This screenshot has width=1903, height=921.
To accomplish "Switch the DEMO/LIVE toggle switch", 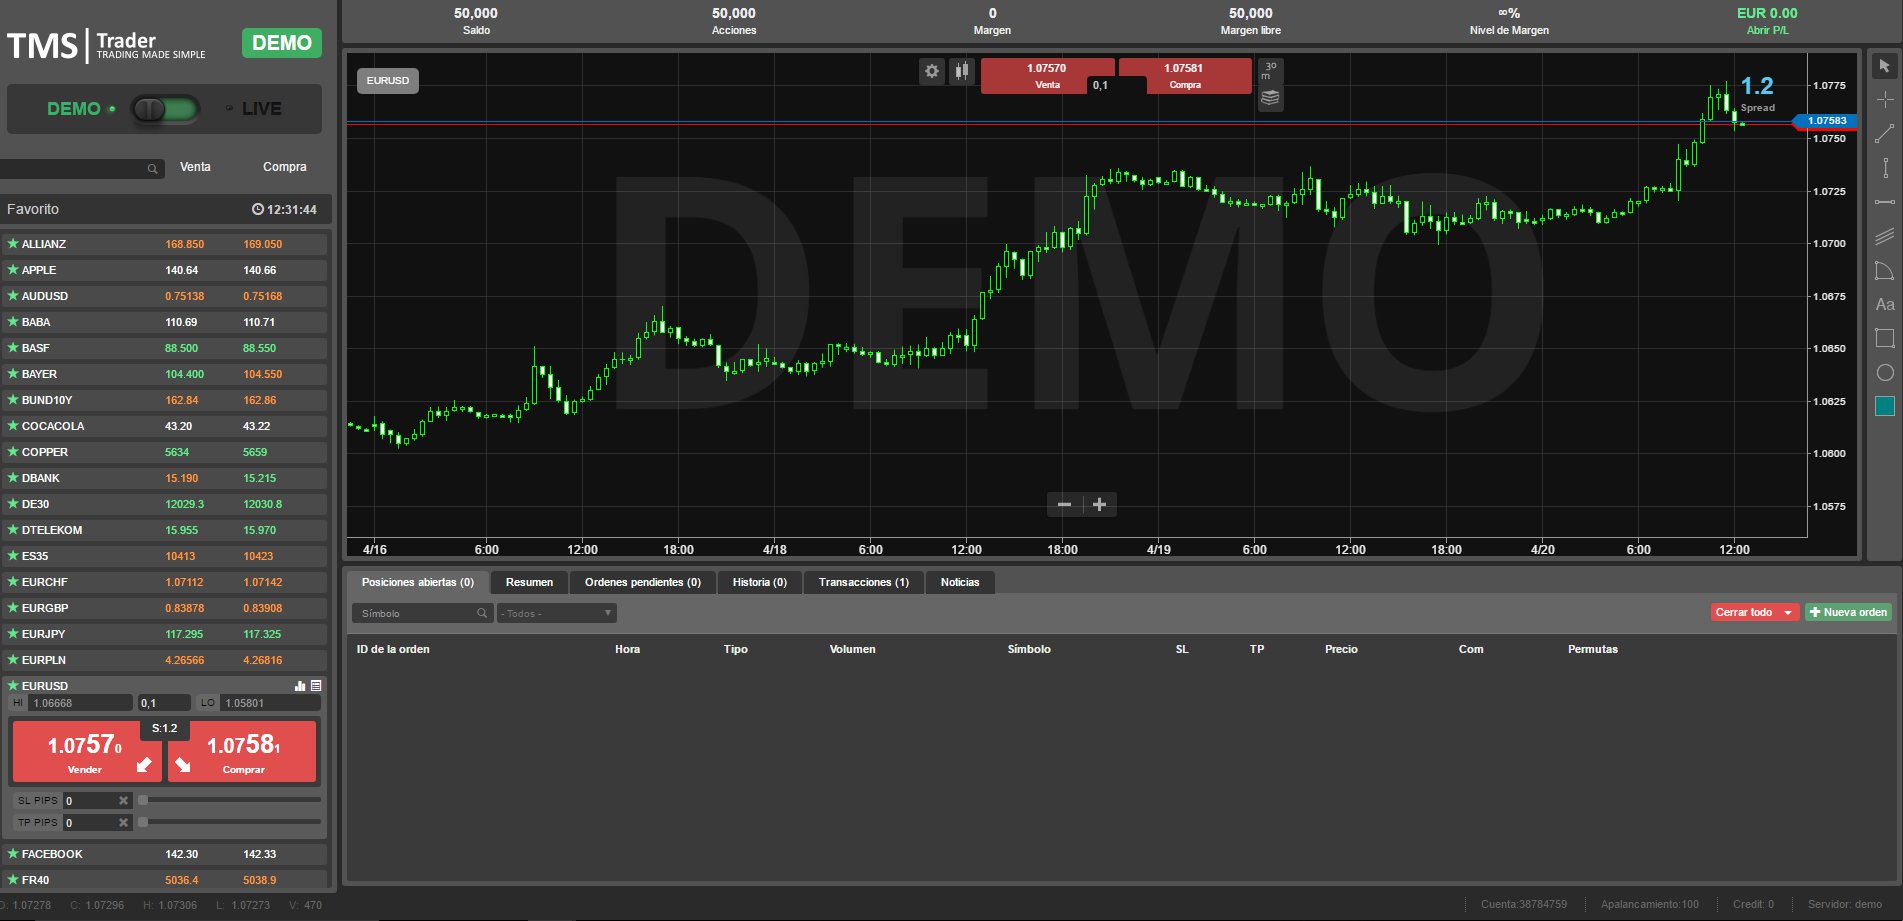I will (x=165, y=109).
